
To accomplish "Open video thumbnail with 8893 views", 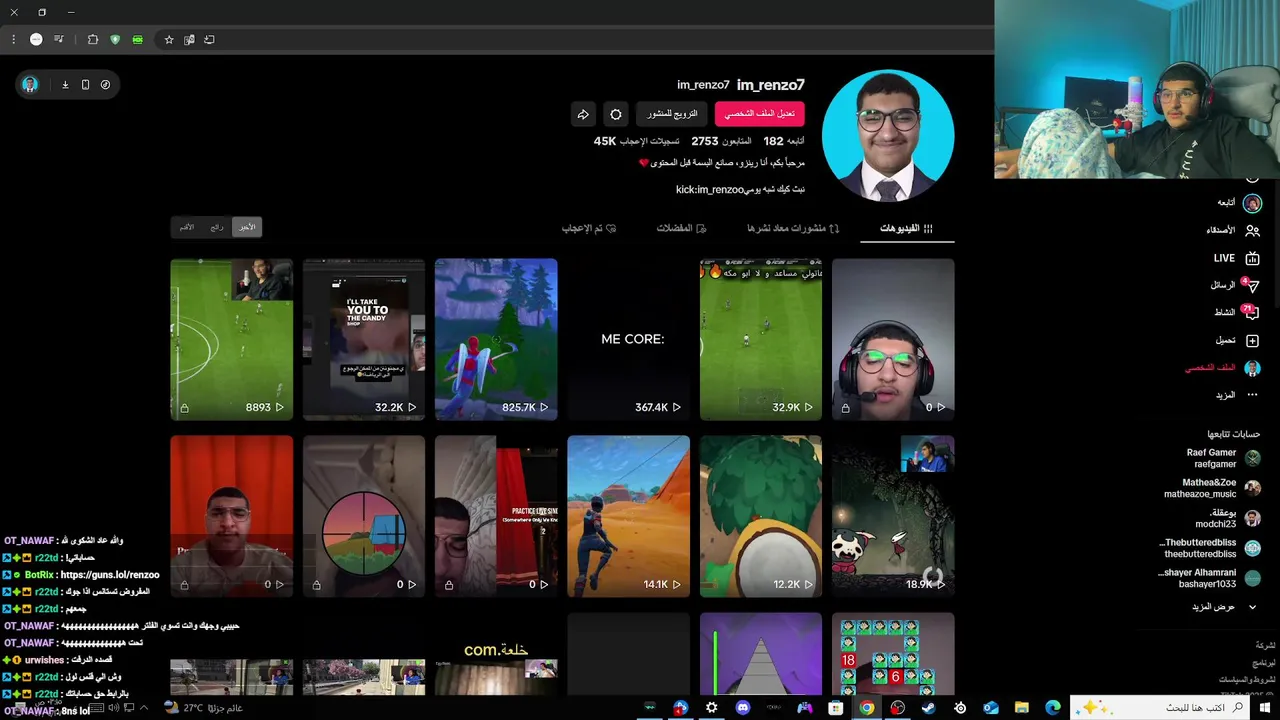I will coord(231,339).
